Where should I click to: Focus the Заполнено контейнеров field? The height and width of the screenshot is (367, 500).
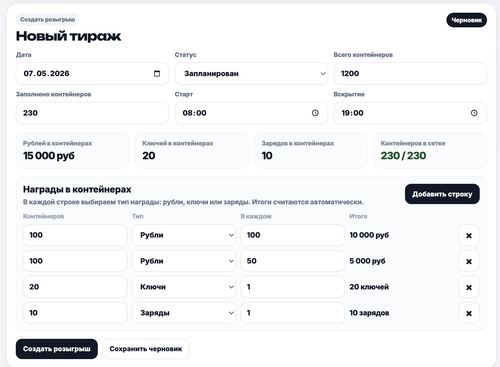(x=92, y=113)
